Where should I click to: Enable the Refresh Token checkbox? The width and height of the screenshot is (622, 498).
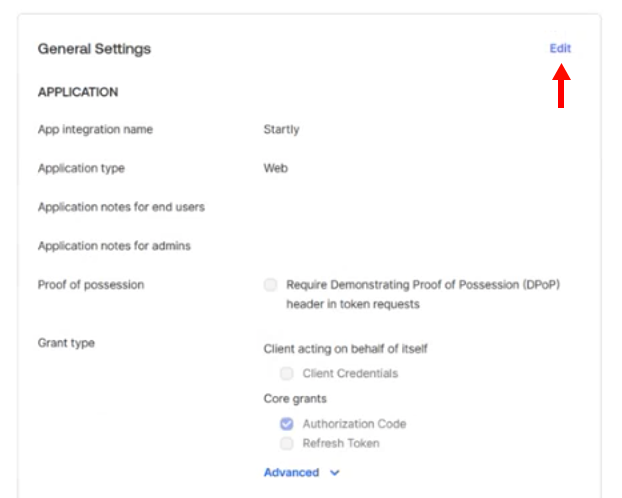point(287,444)
